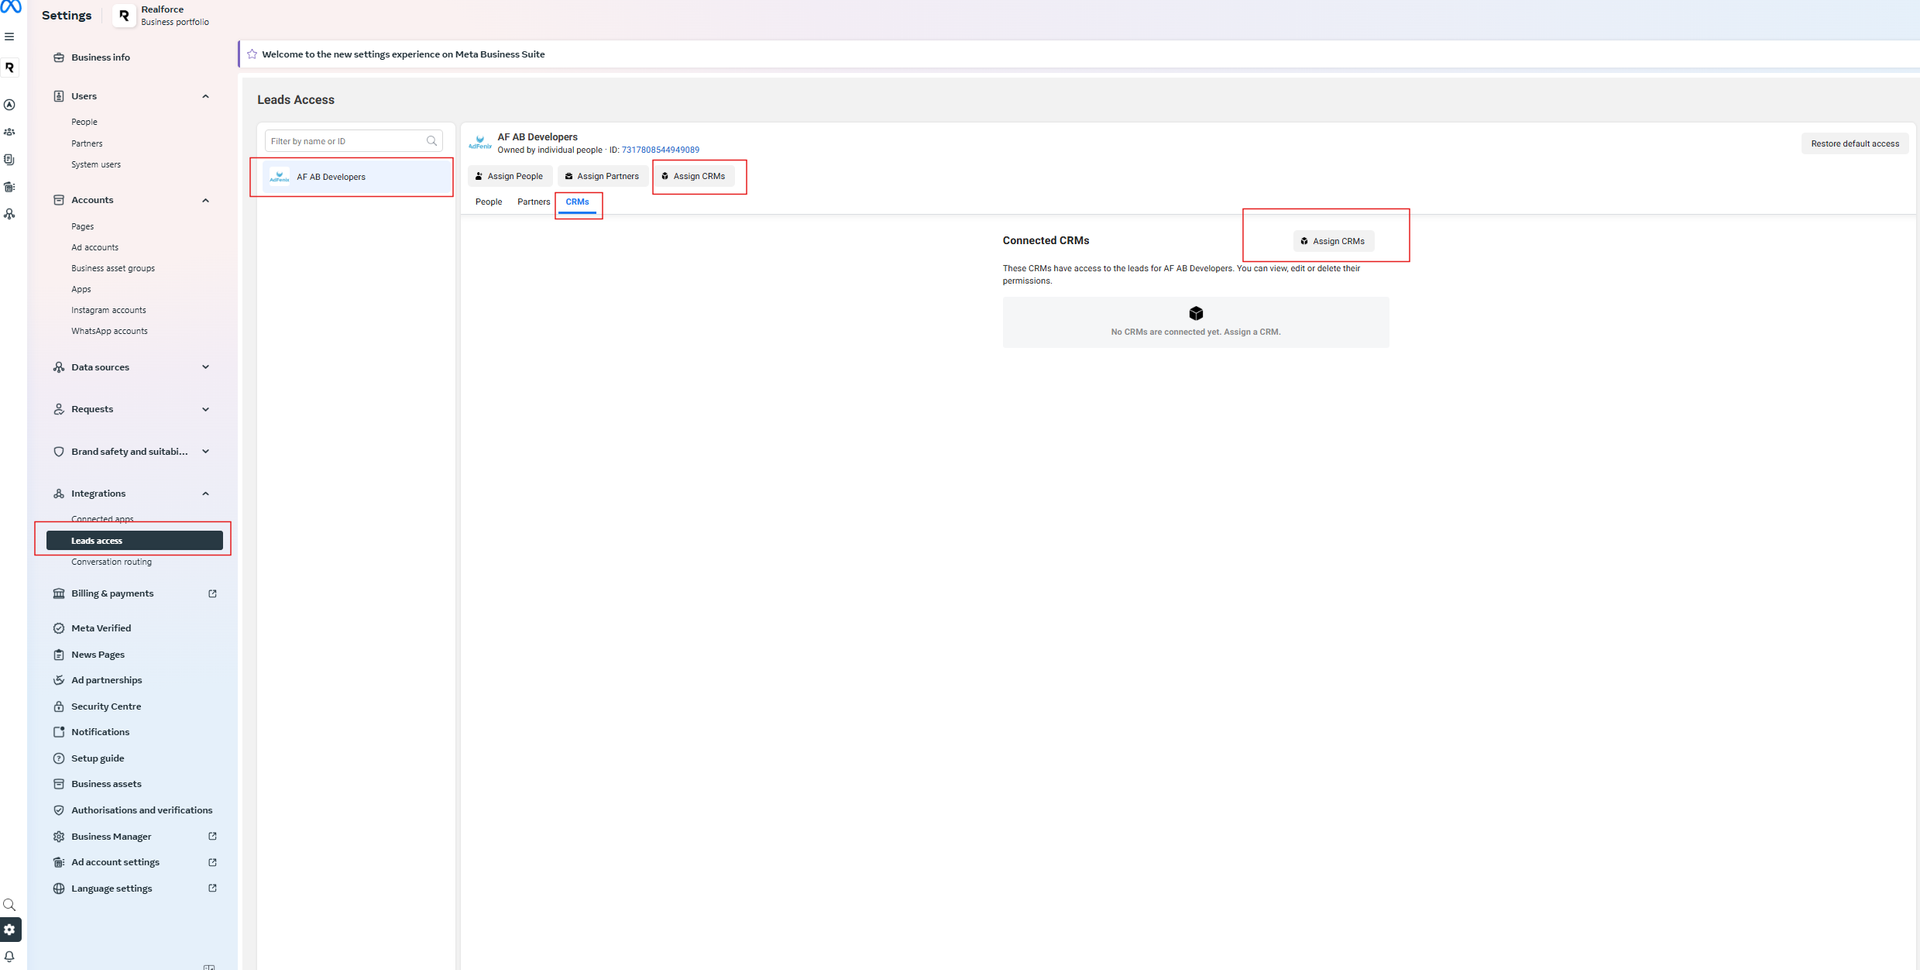Click the stacked pages icon in left rail
Screen dimensions: 1920x970
pyautogui.click(x=10, y=160)
